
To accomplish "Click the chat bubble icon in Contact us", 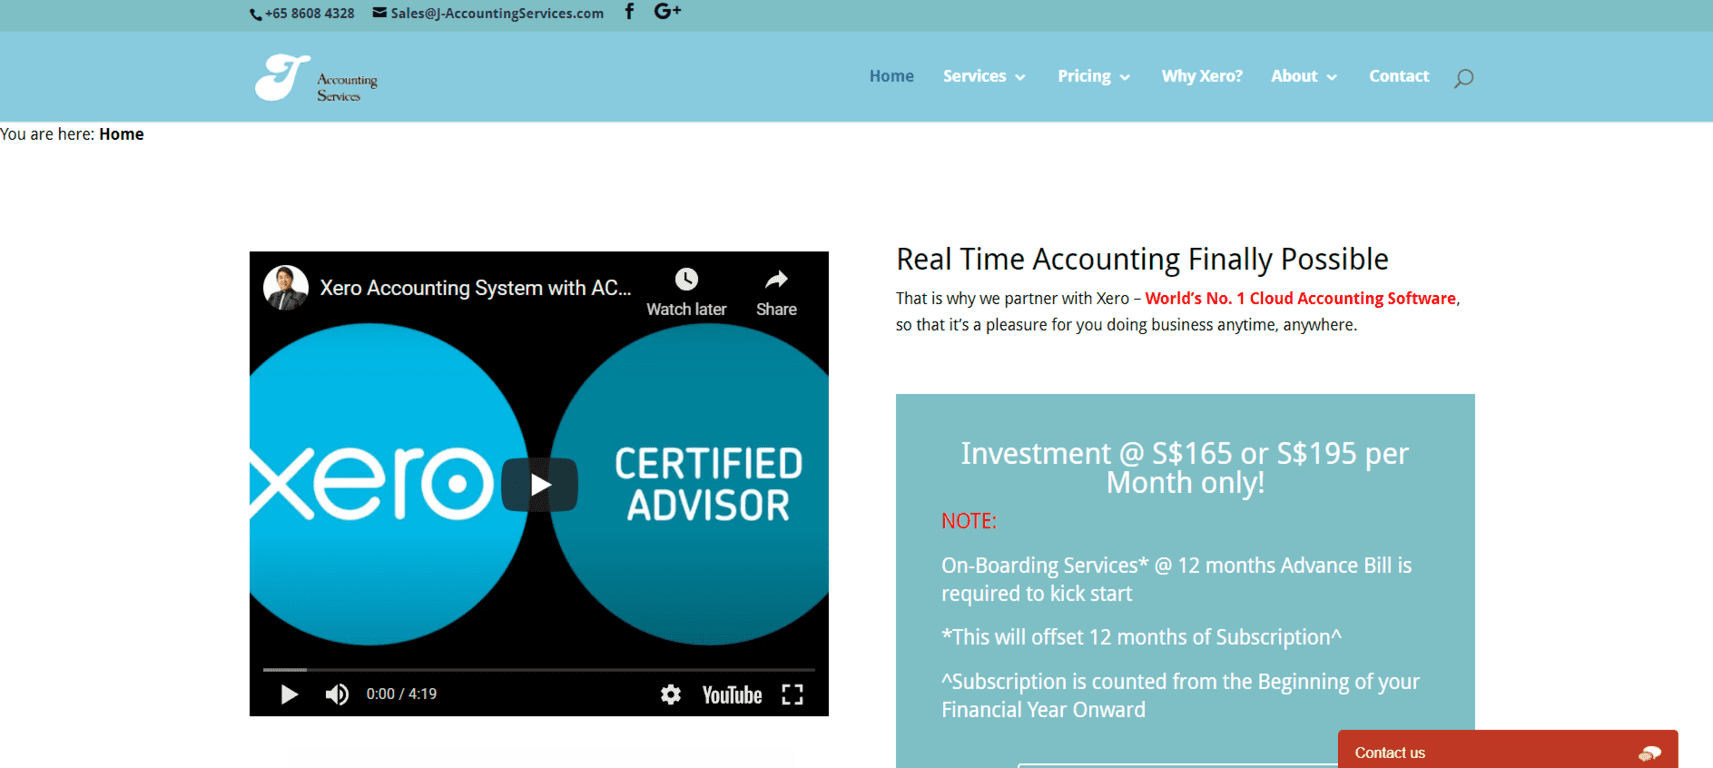I will pos(1650,753).
